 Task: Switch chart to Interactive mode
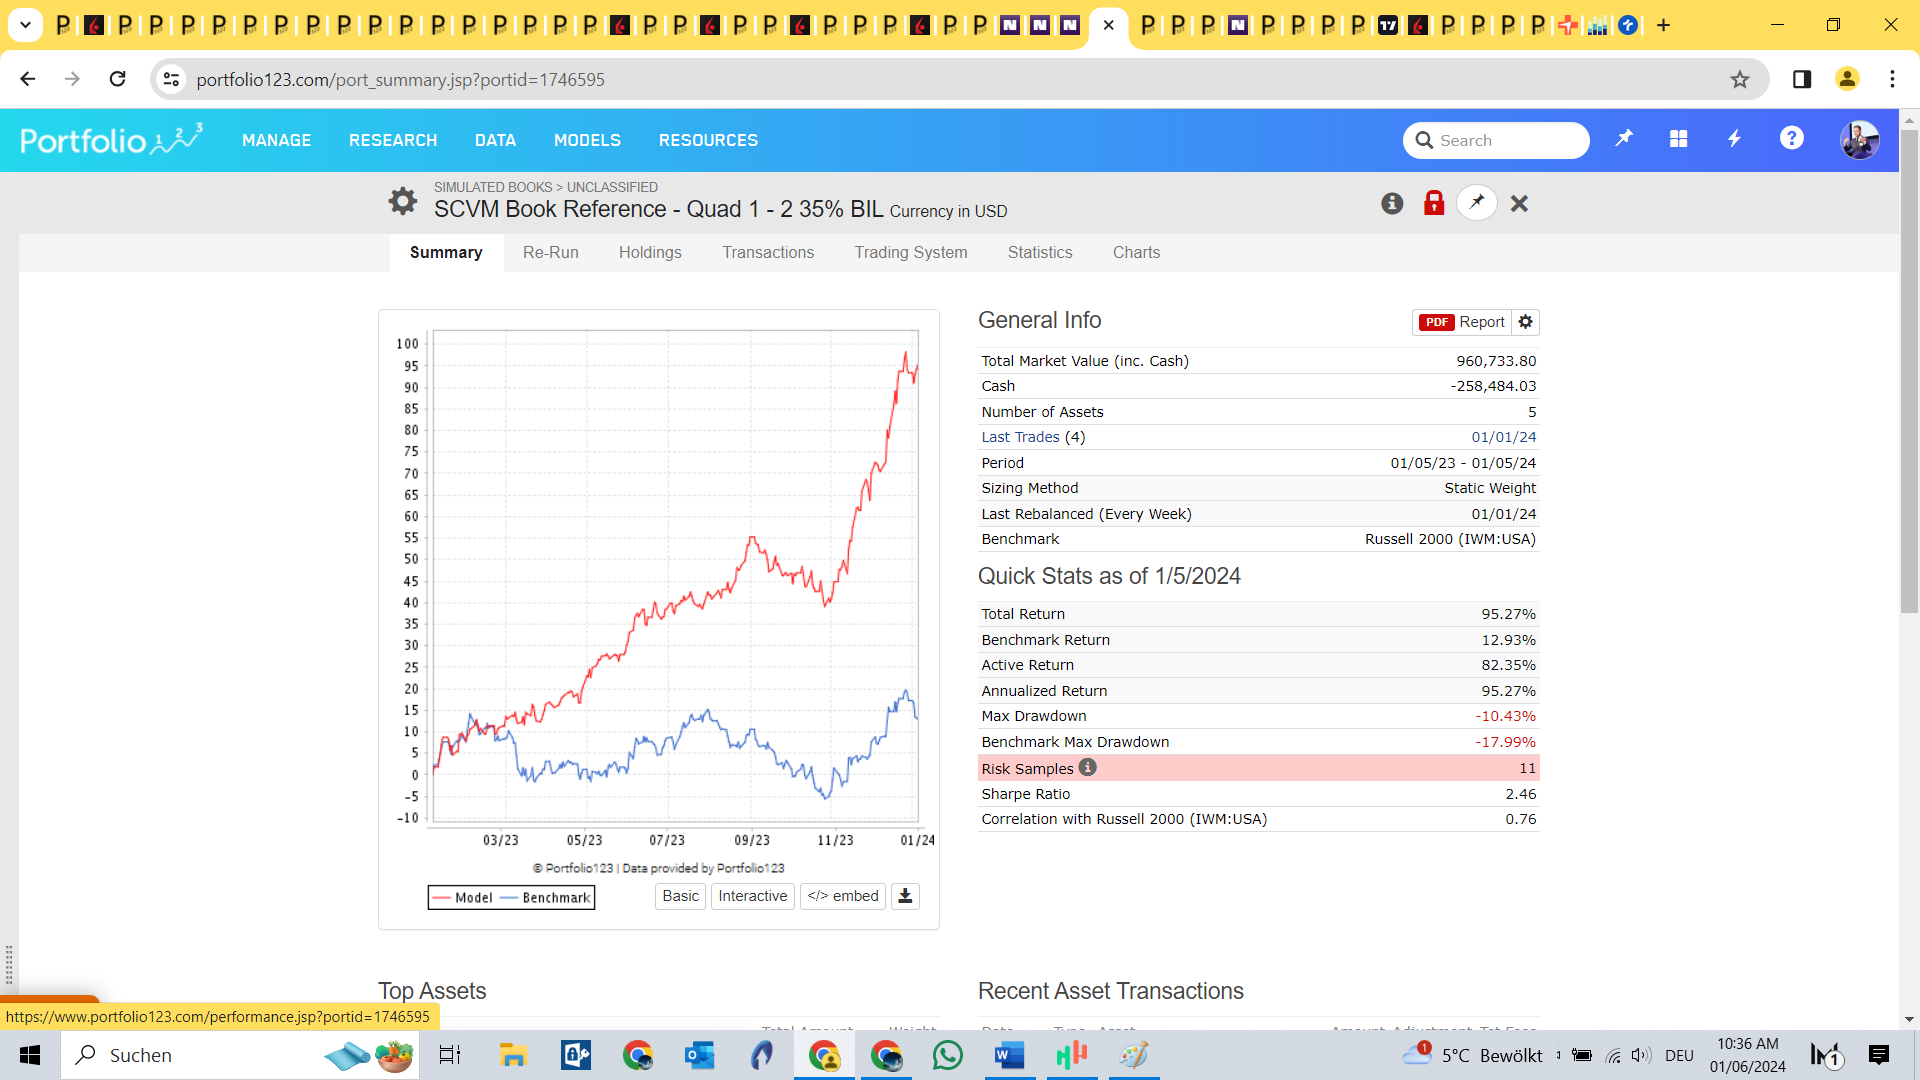[x=752, y=896]
